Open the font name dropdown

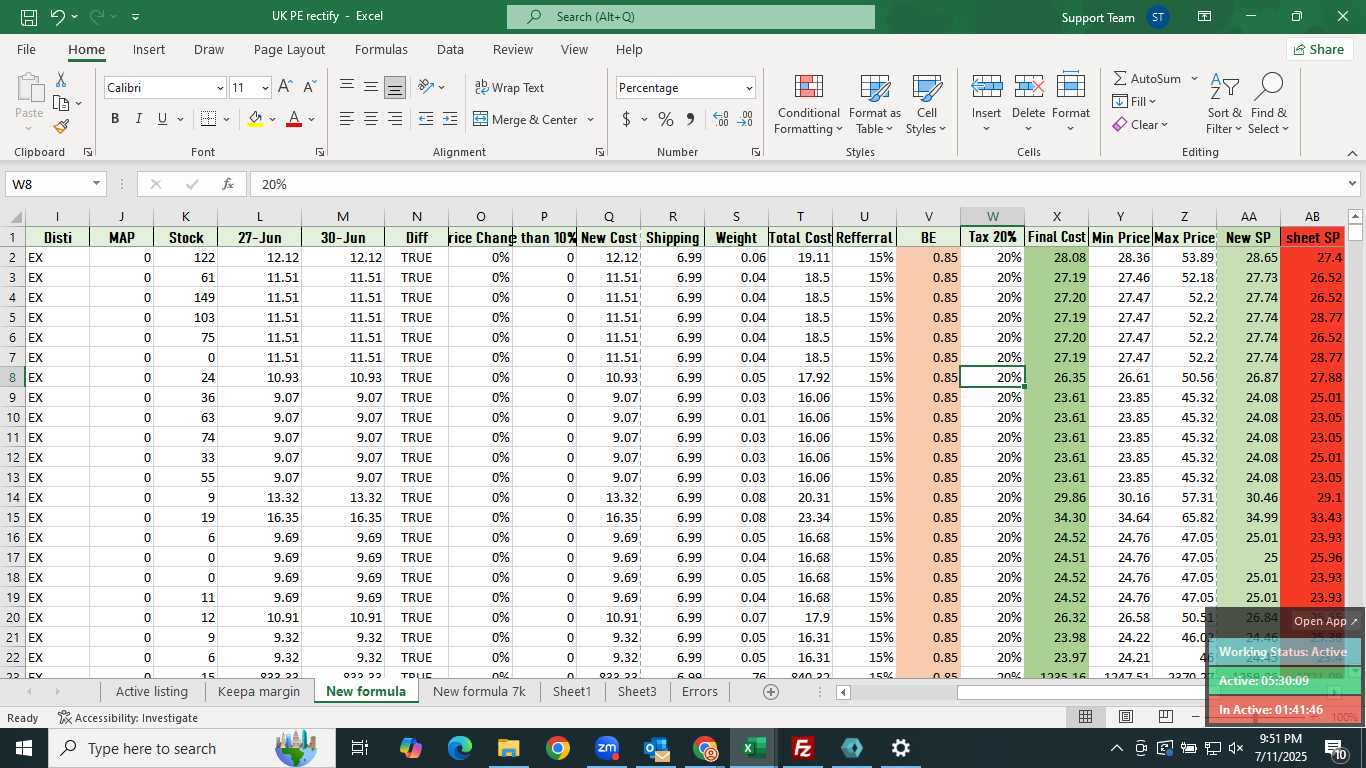(220, 88)
